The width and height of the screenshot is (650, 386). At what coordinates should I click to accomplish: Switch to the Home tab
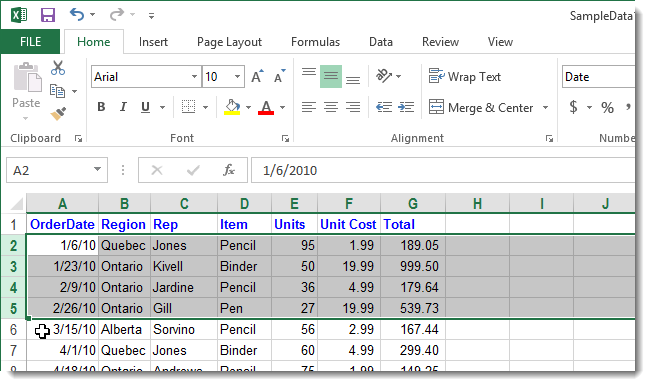[94, 42]
